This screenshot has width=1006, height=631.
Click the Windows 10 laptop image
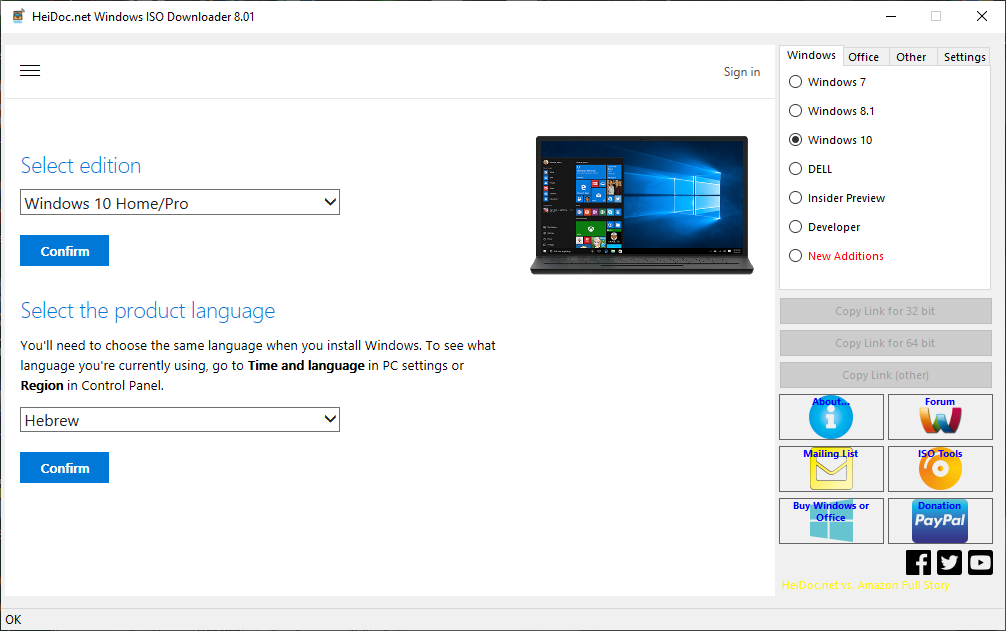pos(642,205)
